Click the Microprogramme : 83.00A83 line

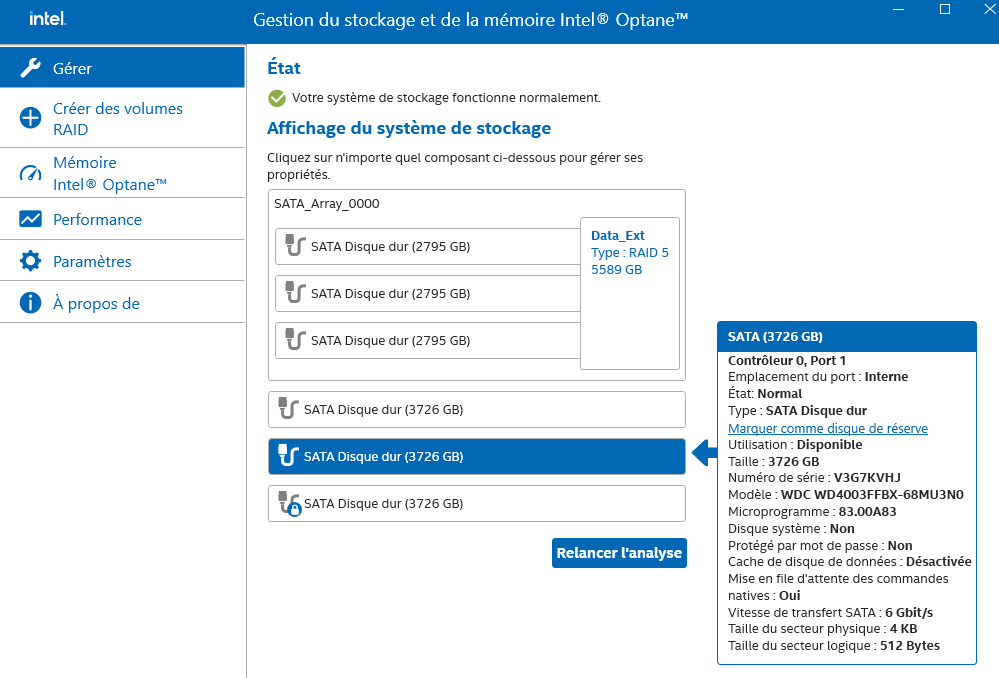pyautogui.click(x=812, y=512)
